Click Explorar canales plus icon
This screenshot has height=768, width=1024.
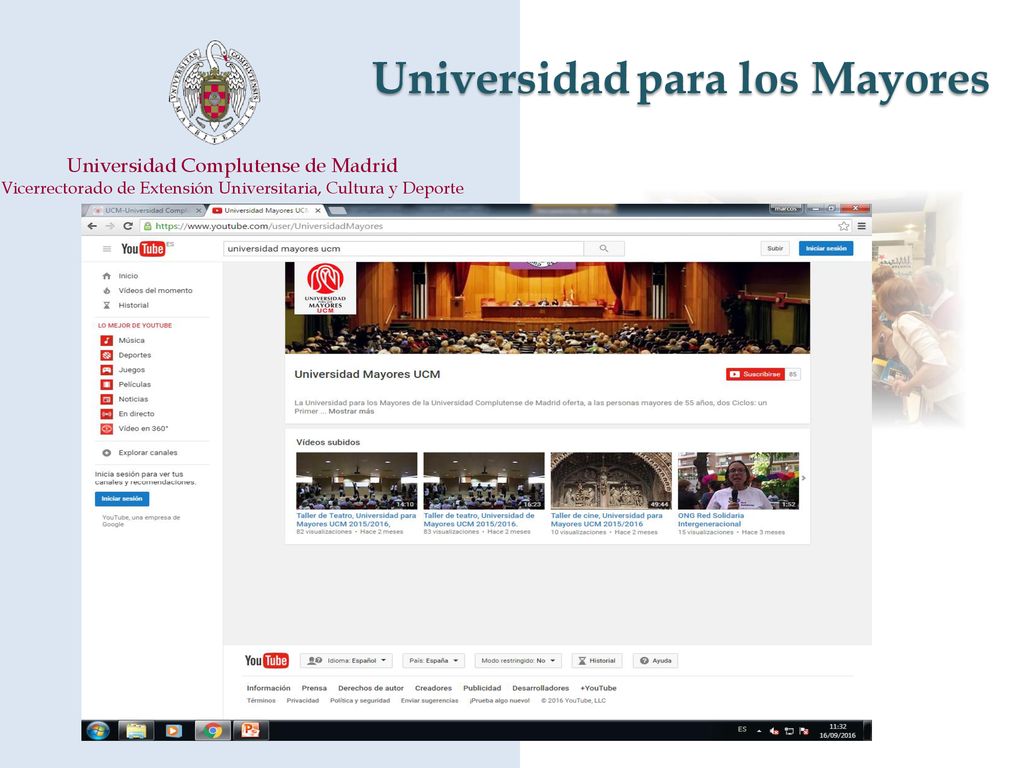coord(106,453)
